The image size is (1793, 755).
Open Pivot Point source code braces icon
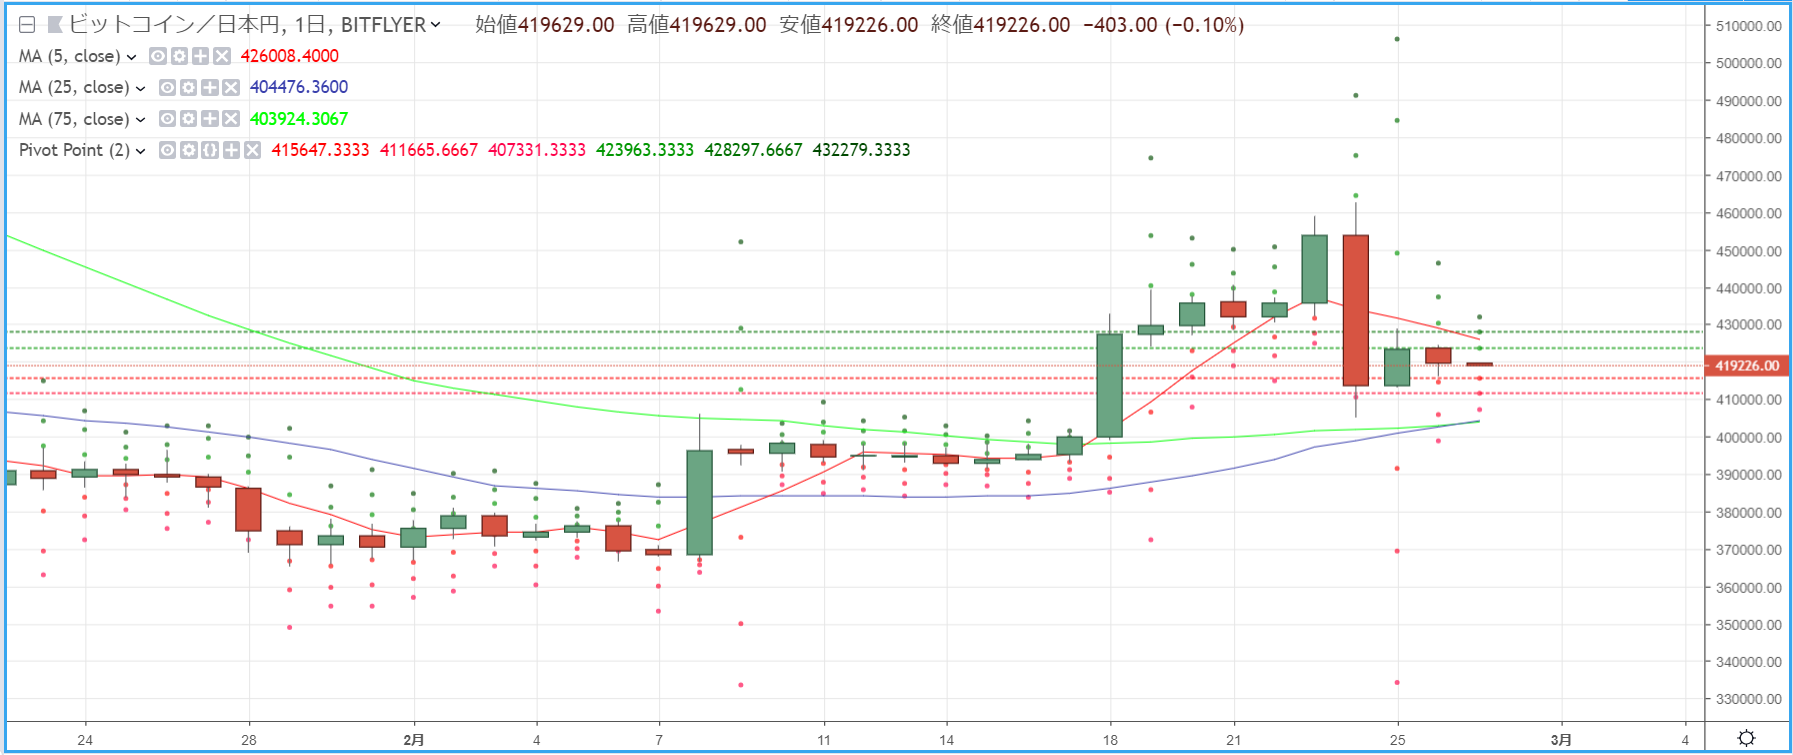pyautogui.click(x=210, y=150)
